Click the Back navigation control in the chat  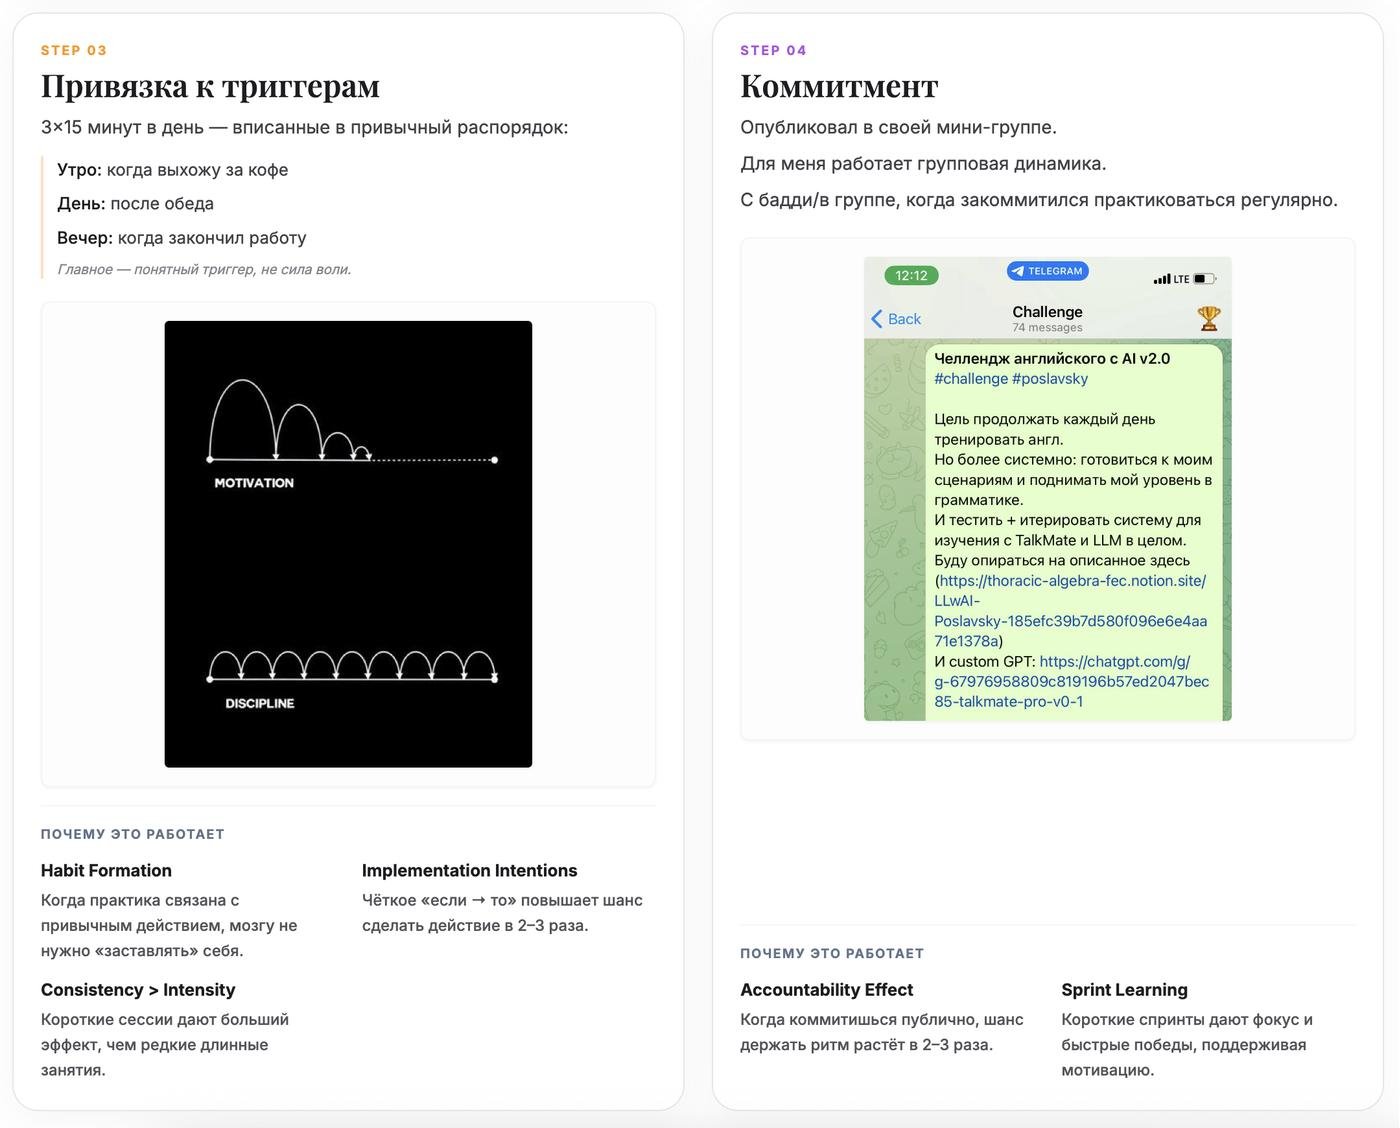click(895, 318)
